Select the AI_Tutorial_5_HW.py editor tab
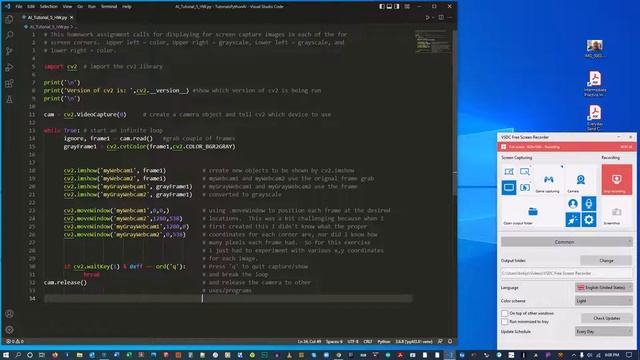 (x=47, y=18)
